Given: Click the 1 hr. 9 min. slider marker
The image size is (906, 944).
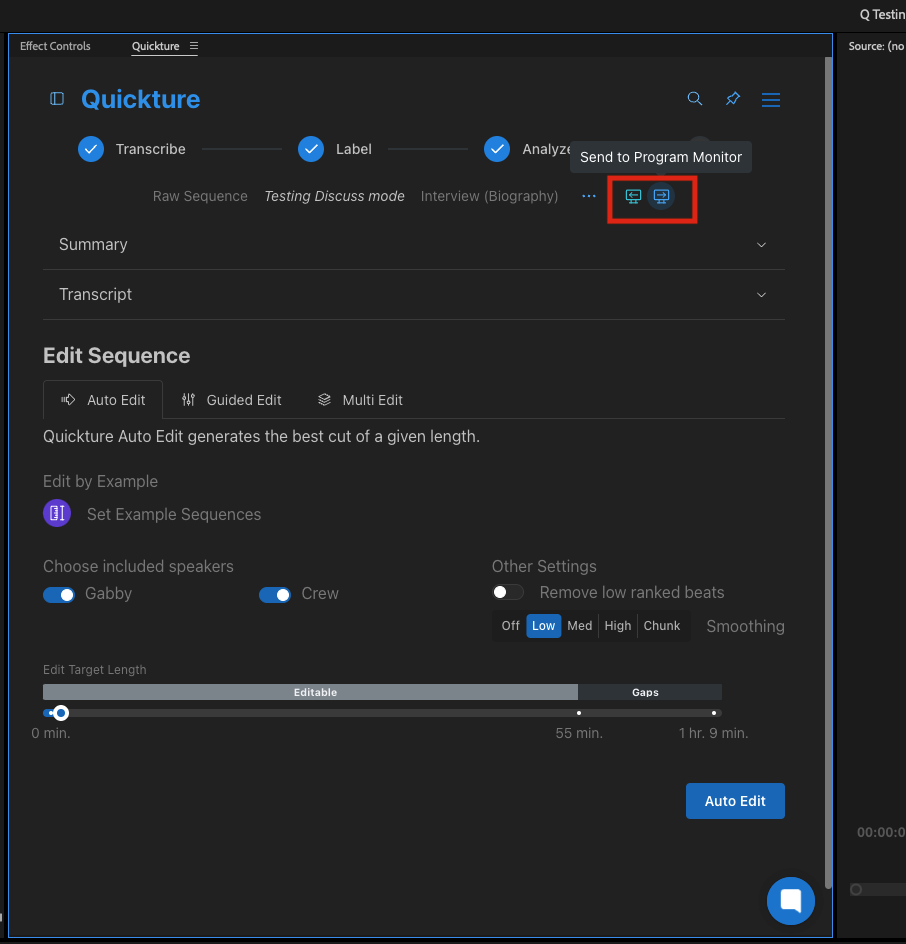Looking at the screenshot, I should [x=713, y=713].
